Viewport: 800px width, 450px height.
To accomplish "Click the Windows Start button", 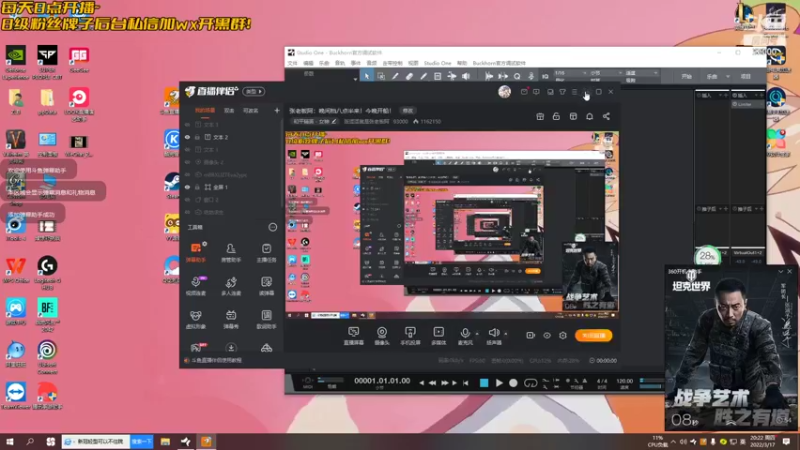I will [9, 441].
